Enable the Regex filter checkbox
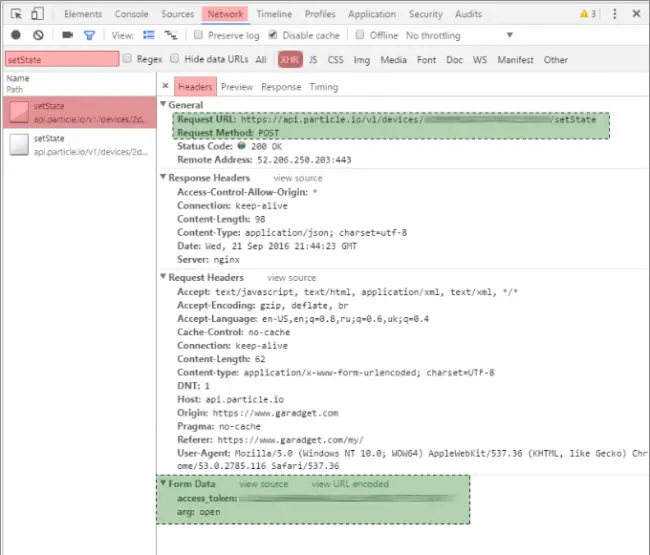Viewport: 650px width, 555px height. (127, 58)
